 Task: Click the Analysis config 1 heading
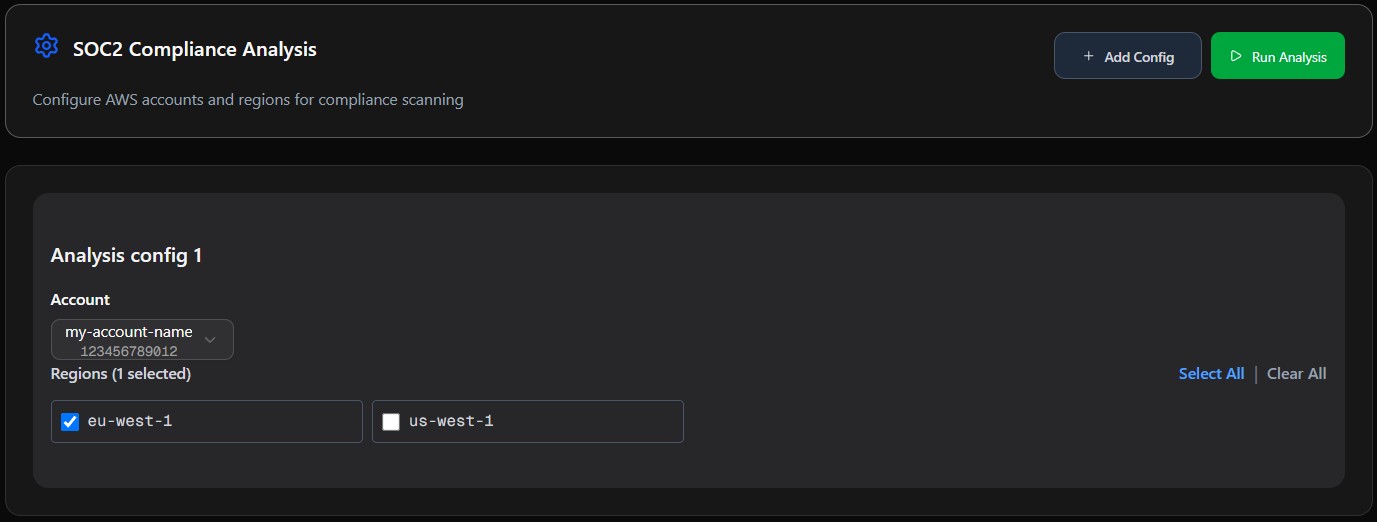[x=127, y=256]
